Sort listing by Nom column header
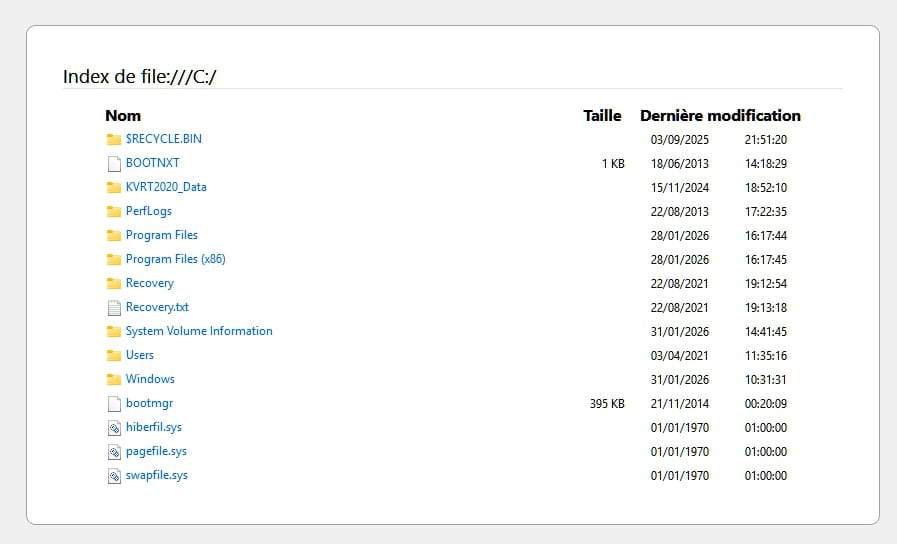897x544 pixels. [x=123, y=115]
